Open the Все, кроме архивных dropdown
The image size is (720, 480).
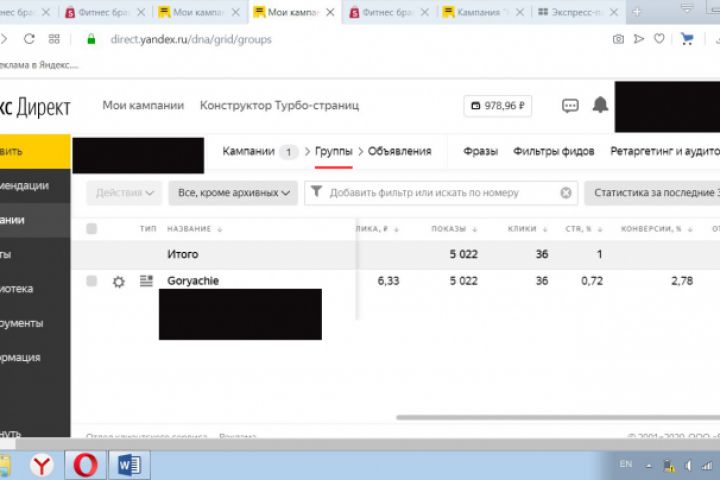[233, 193]
